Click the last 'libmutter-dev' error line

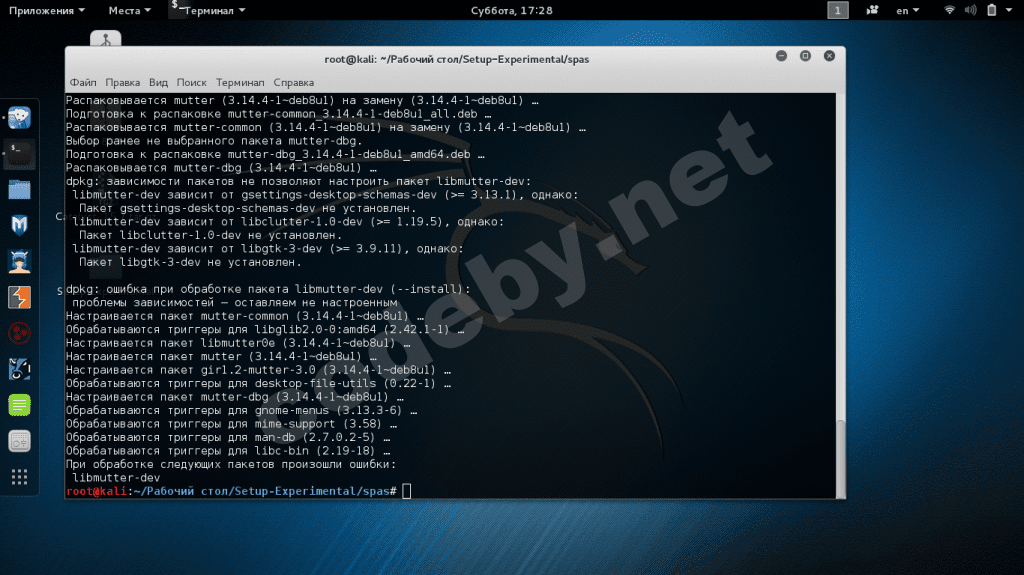(116, 478)
